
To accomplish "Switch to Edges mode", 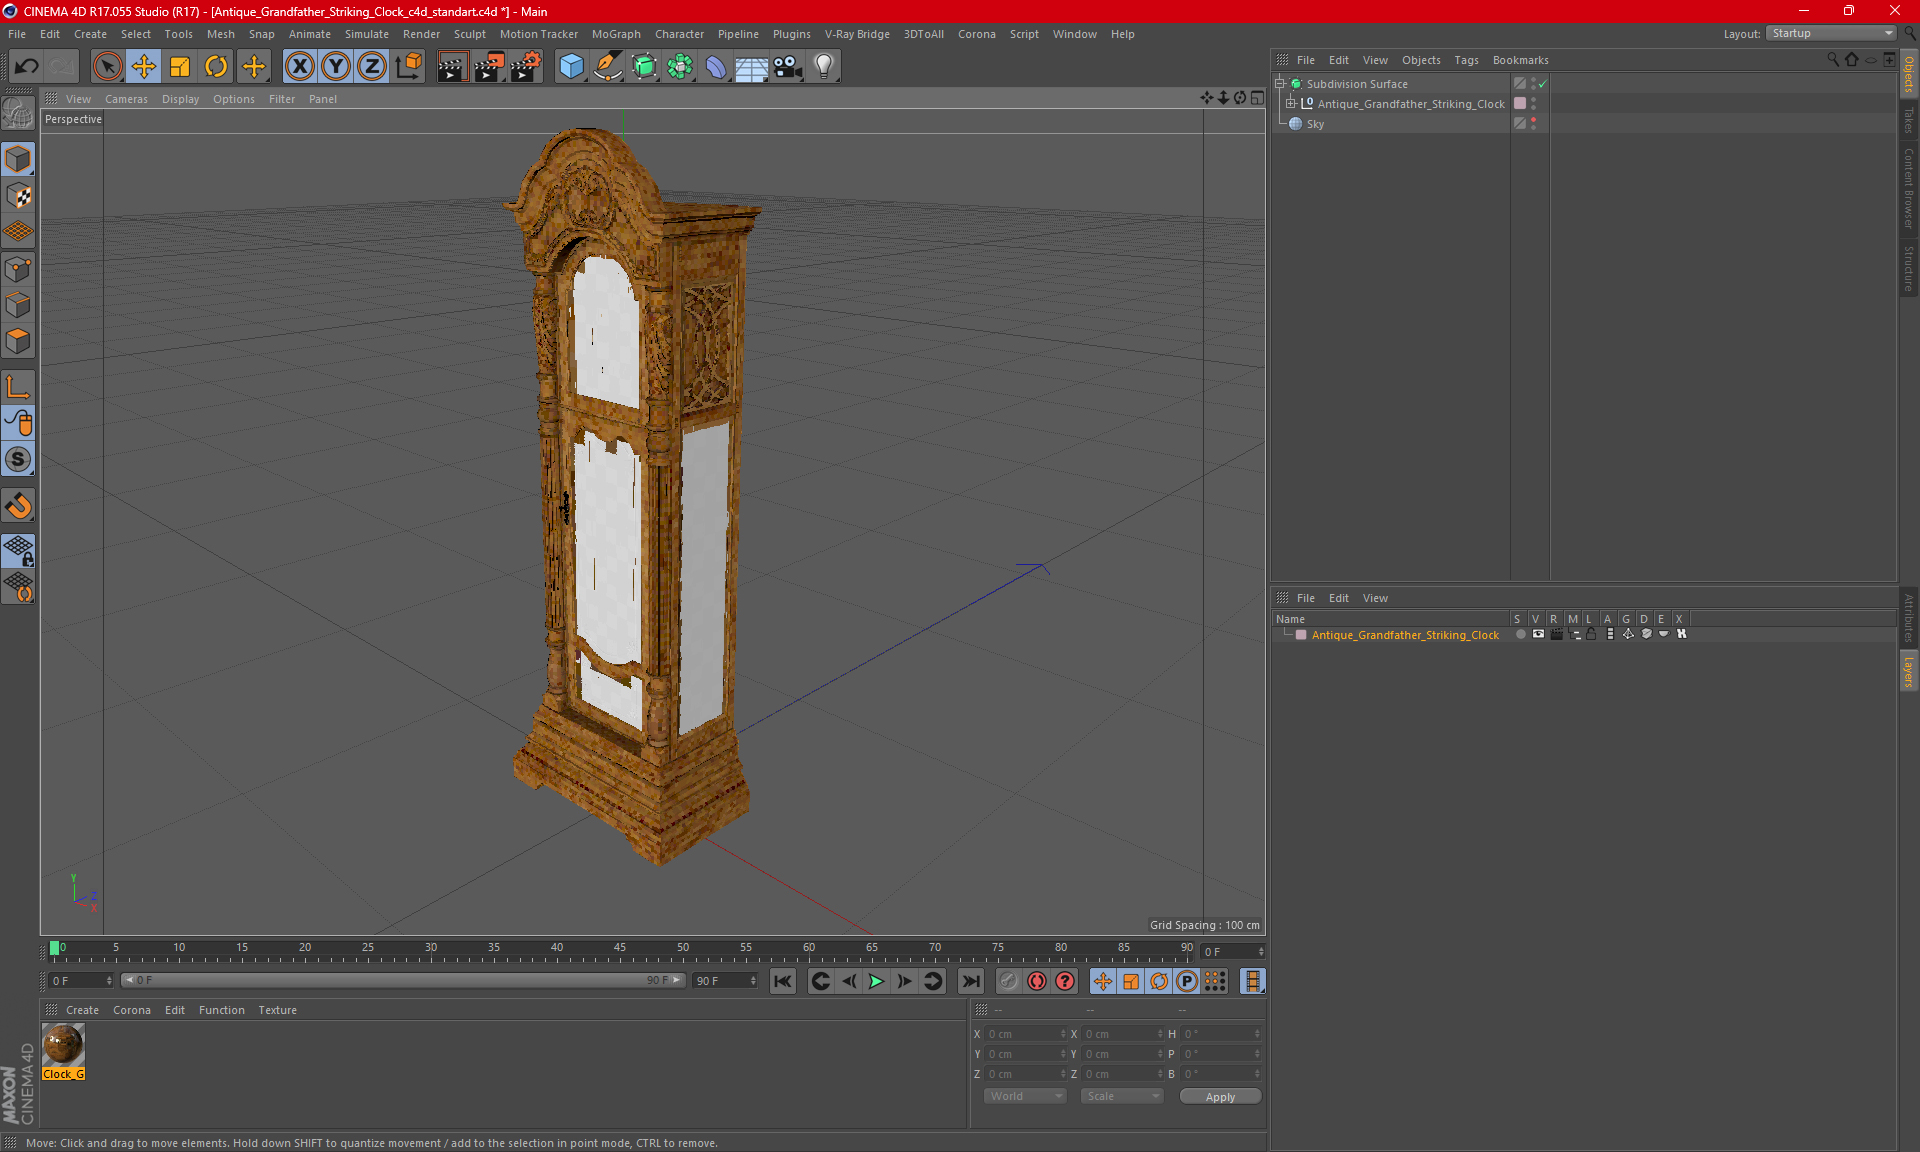I will [18, 305].
